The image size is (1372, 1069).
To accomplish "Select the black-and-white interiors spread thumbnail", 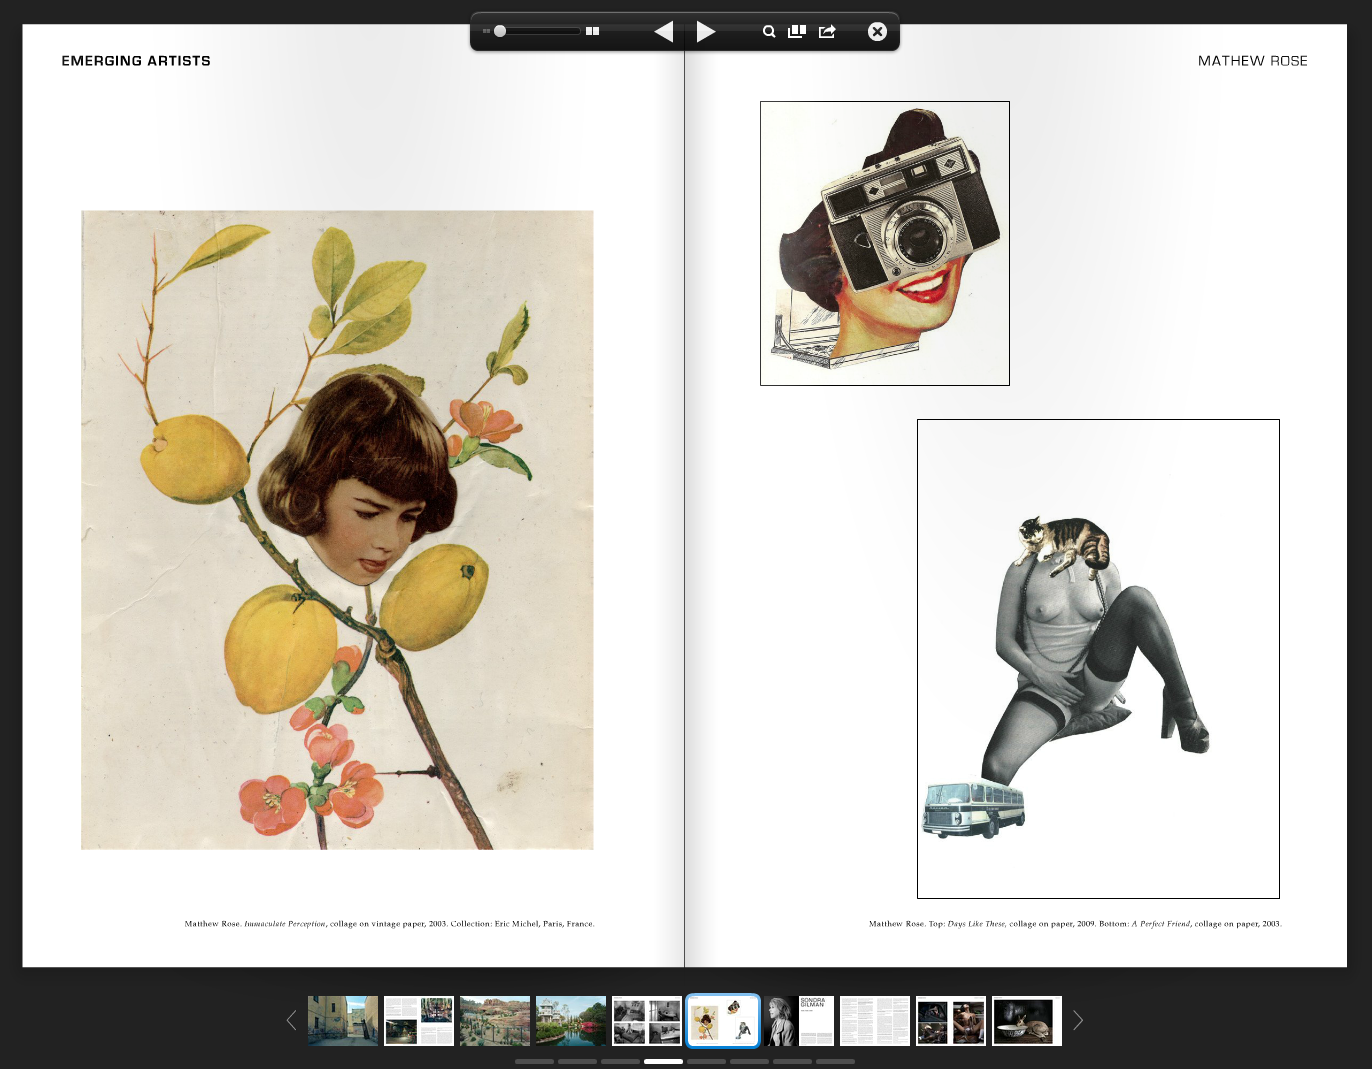I will [647, 1020].
